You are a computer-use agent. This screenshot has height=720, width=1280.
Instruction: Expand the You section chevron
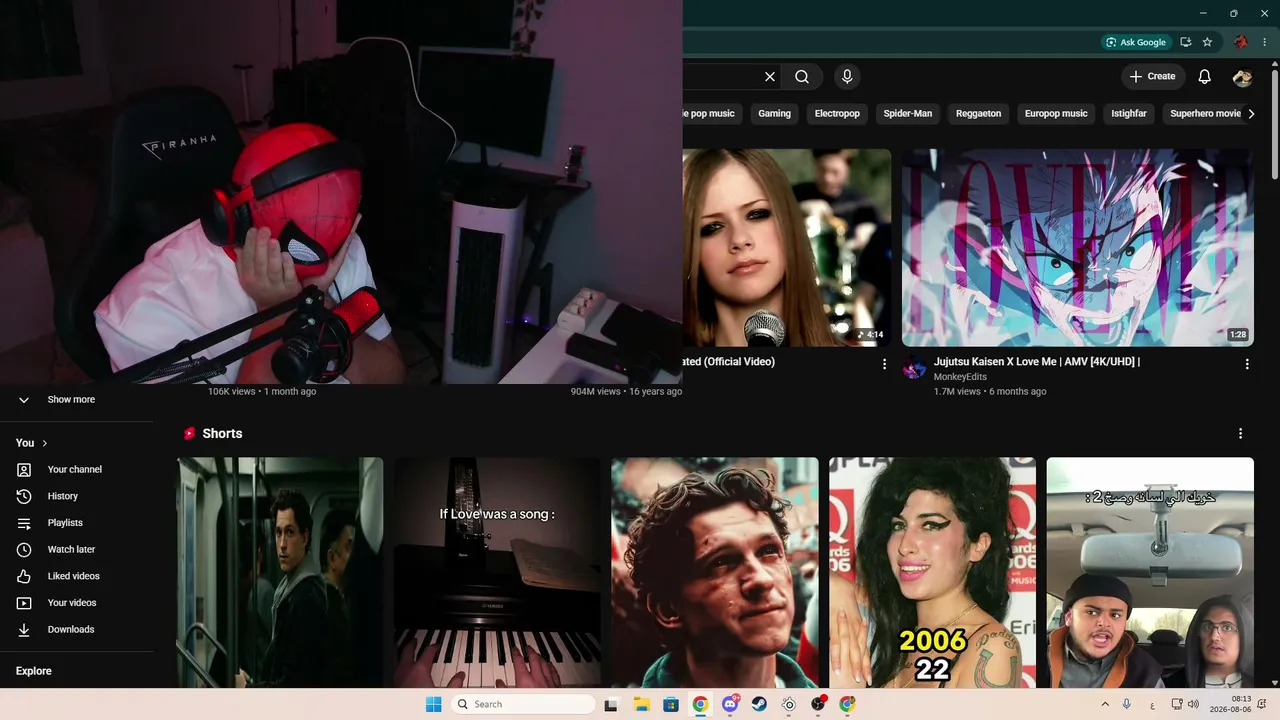(x=44, y=443)
